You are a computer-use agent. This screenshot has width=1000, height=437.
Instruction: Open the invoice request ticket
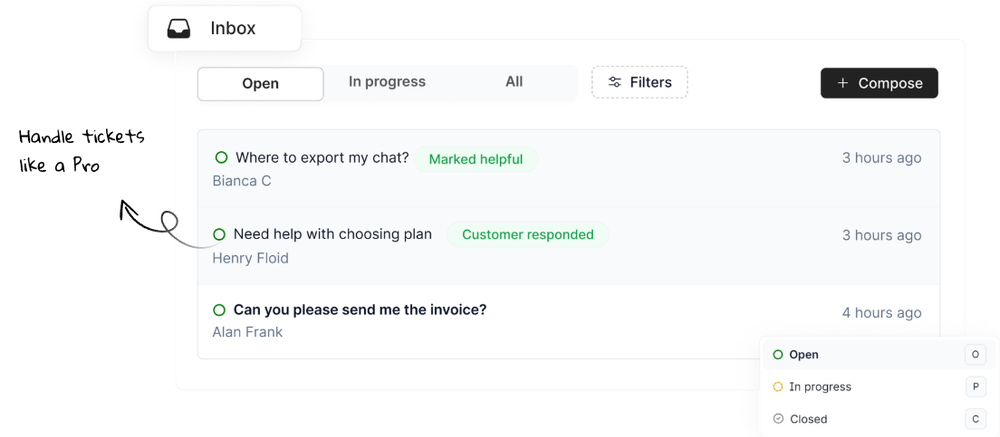pos(360,310)
